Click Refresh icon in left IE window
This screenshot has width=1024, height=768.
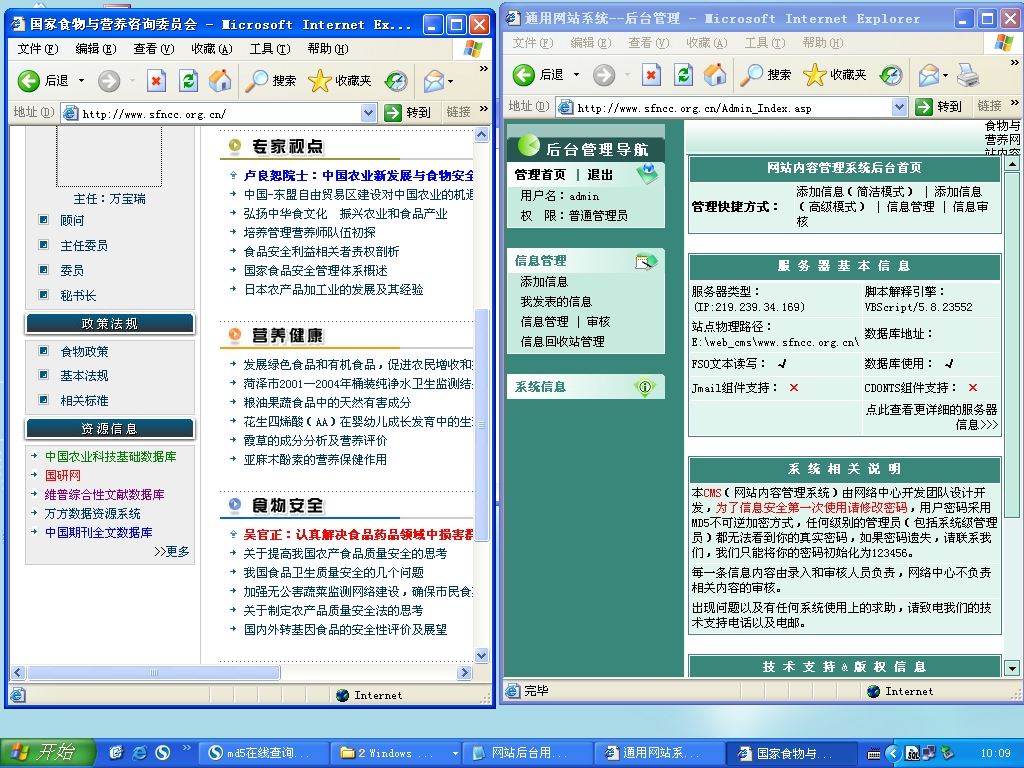click(189, 81)
